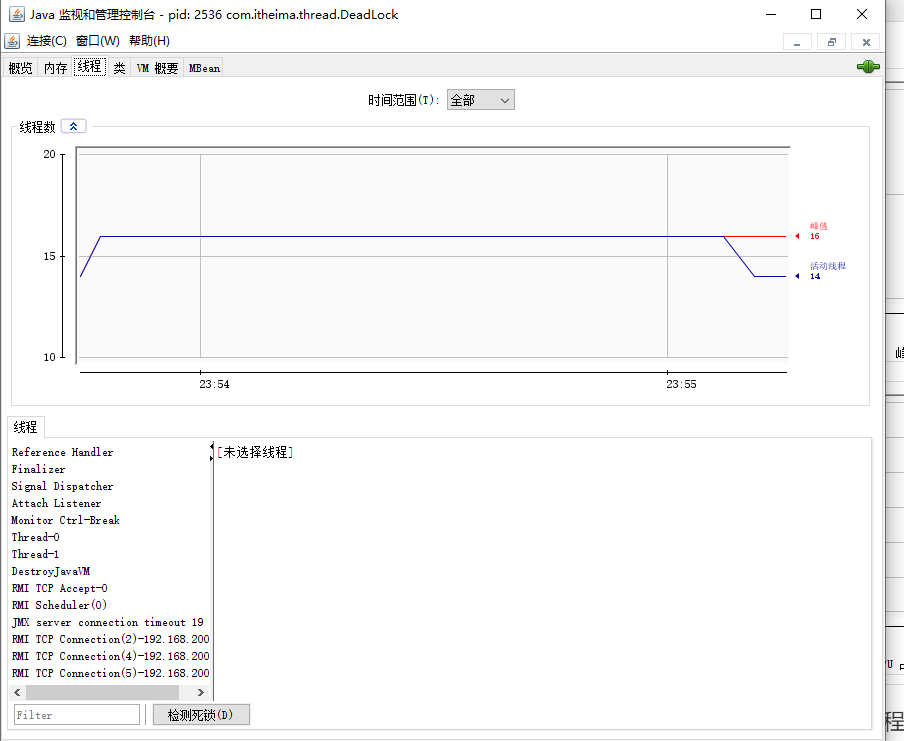The width and height of the screenshot is (904, 741).
Task: Switch to the MBean tab
Action: pyautogui.click(x=204, y=68)
